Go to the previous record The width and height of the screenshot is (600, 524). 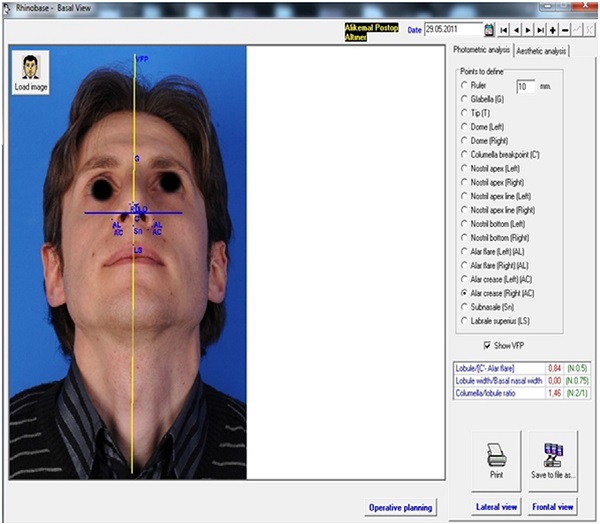[516, 31]
